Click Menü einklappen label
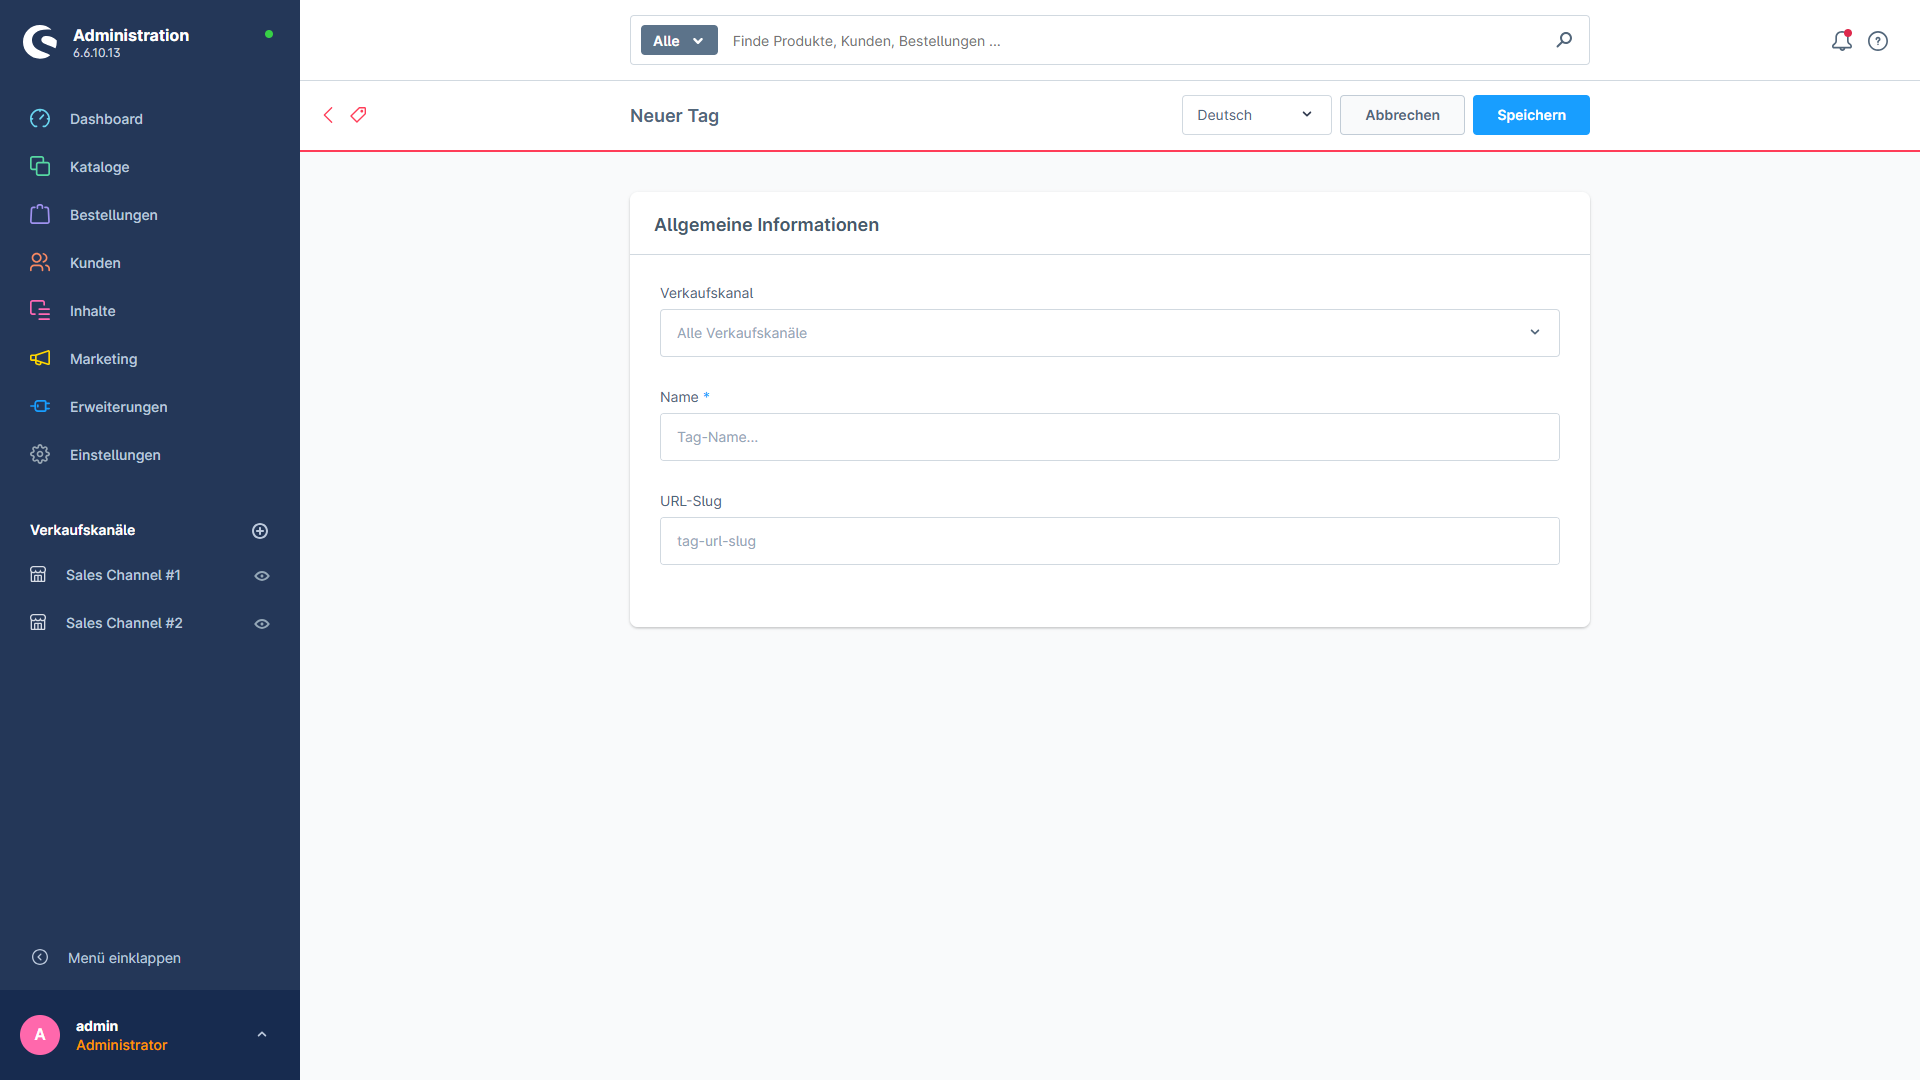 tap(124, 958)
